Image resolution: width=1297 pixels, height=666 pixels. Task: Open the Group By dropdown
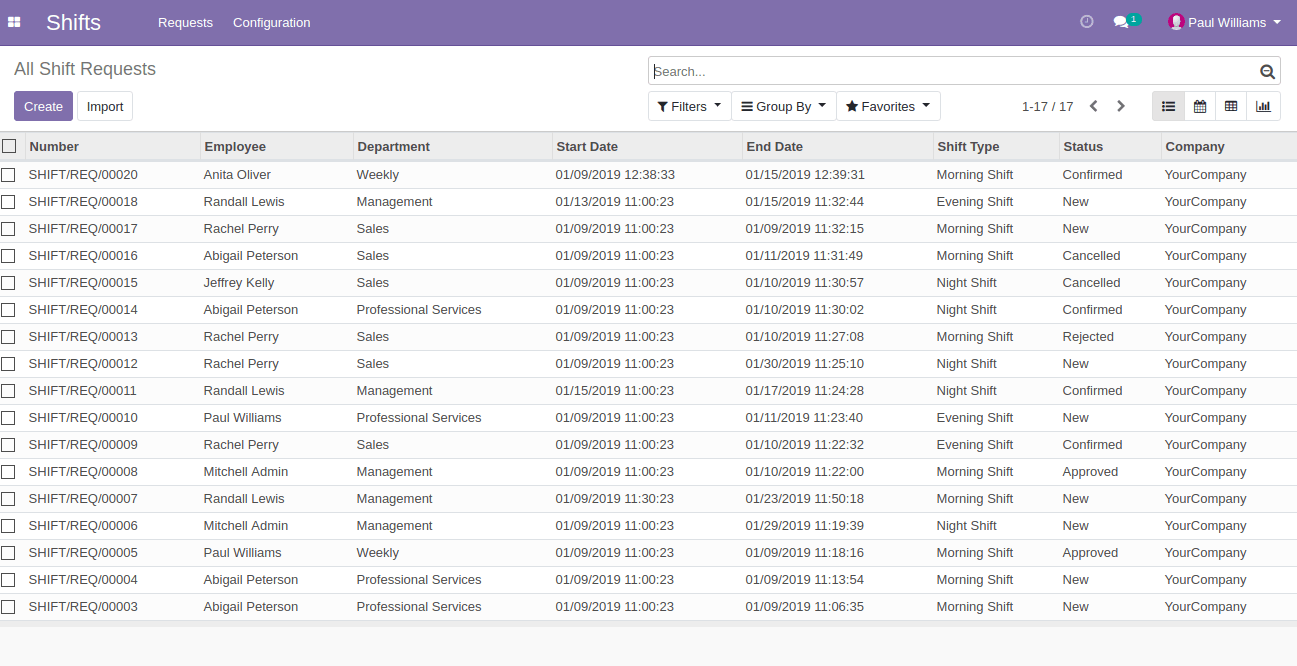(783, 106)
